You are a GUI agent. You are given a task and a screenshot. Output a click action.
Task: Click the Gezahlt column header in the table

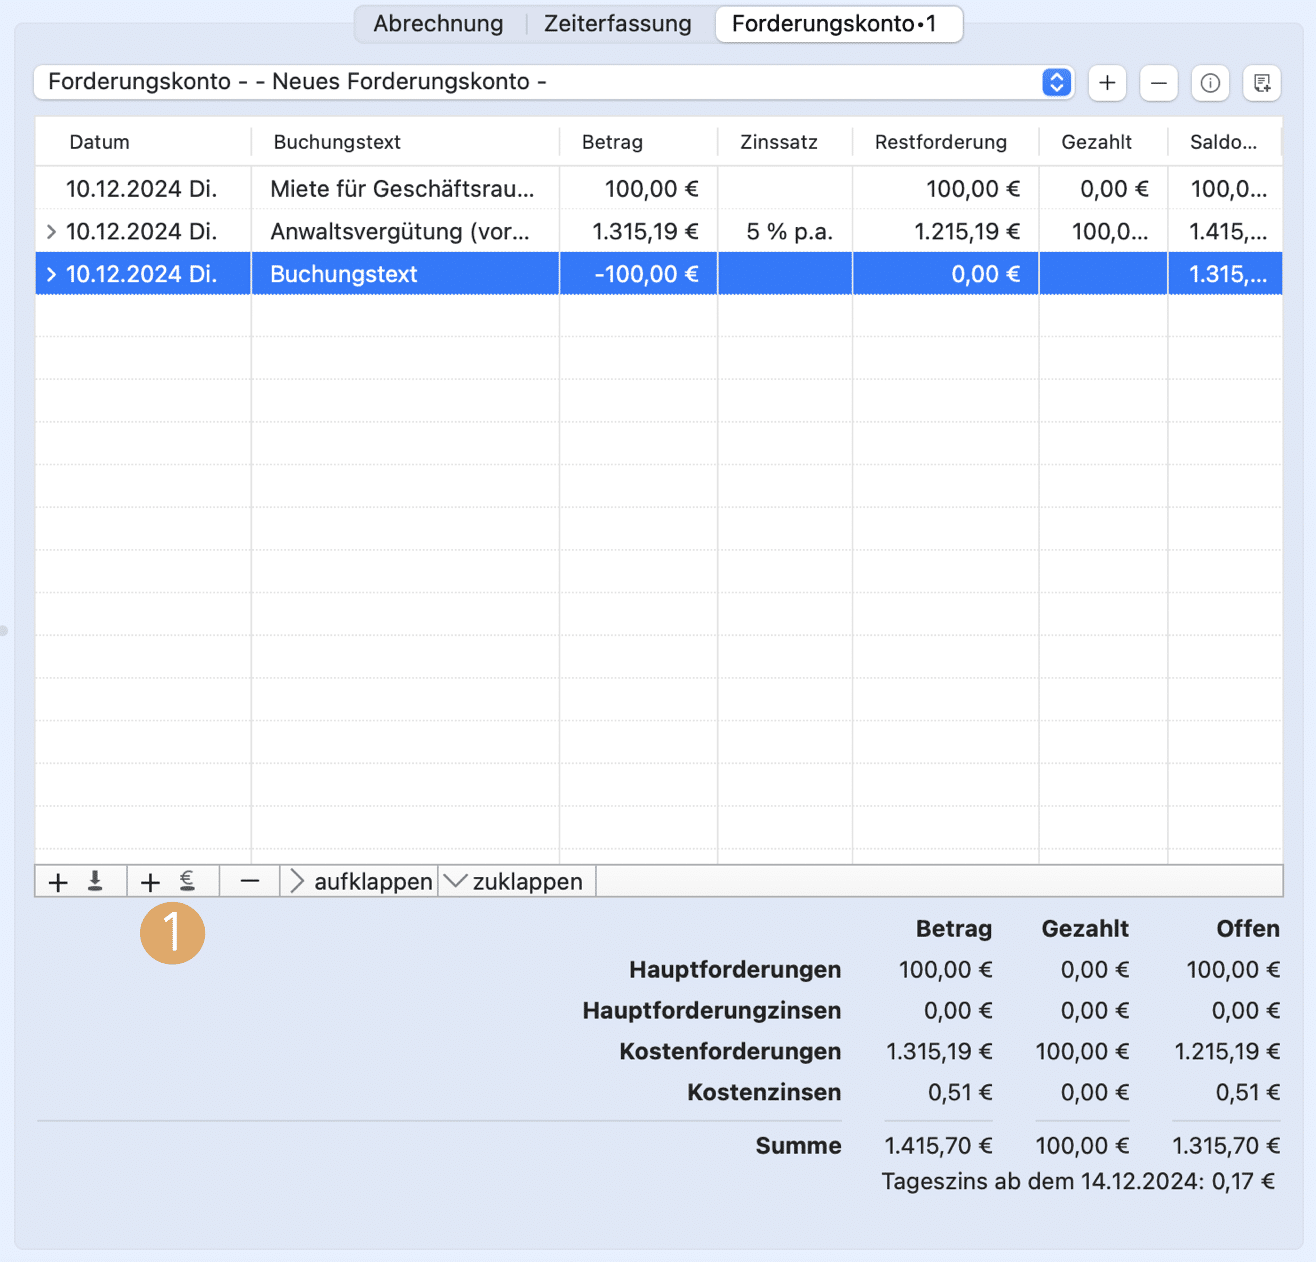(x=1103, y=142)
